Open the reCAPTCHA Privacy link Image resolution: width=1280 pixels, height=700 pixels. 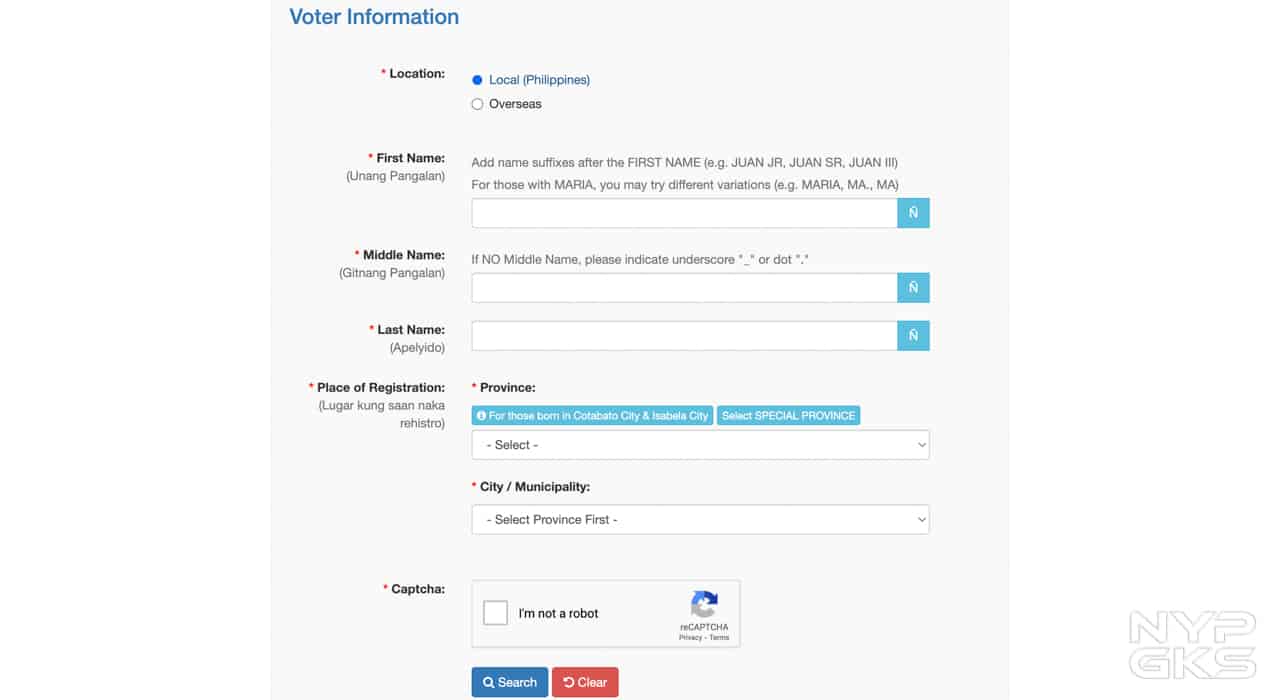(690, 638)
